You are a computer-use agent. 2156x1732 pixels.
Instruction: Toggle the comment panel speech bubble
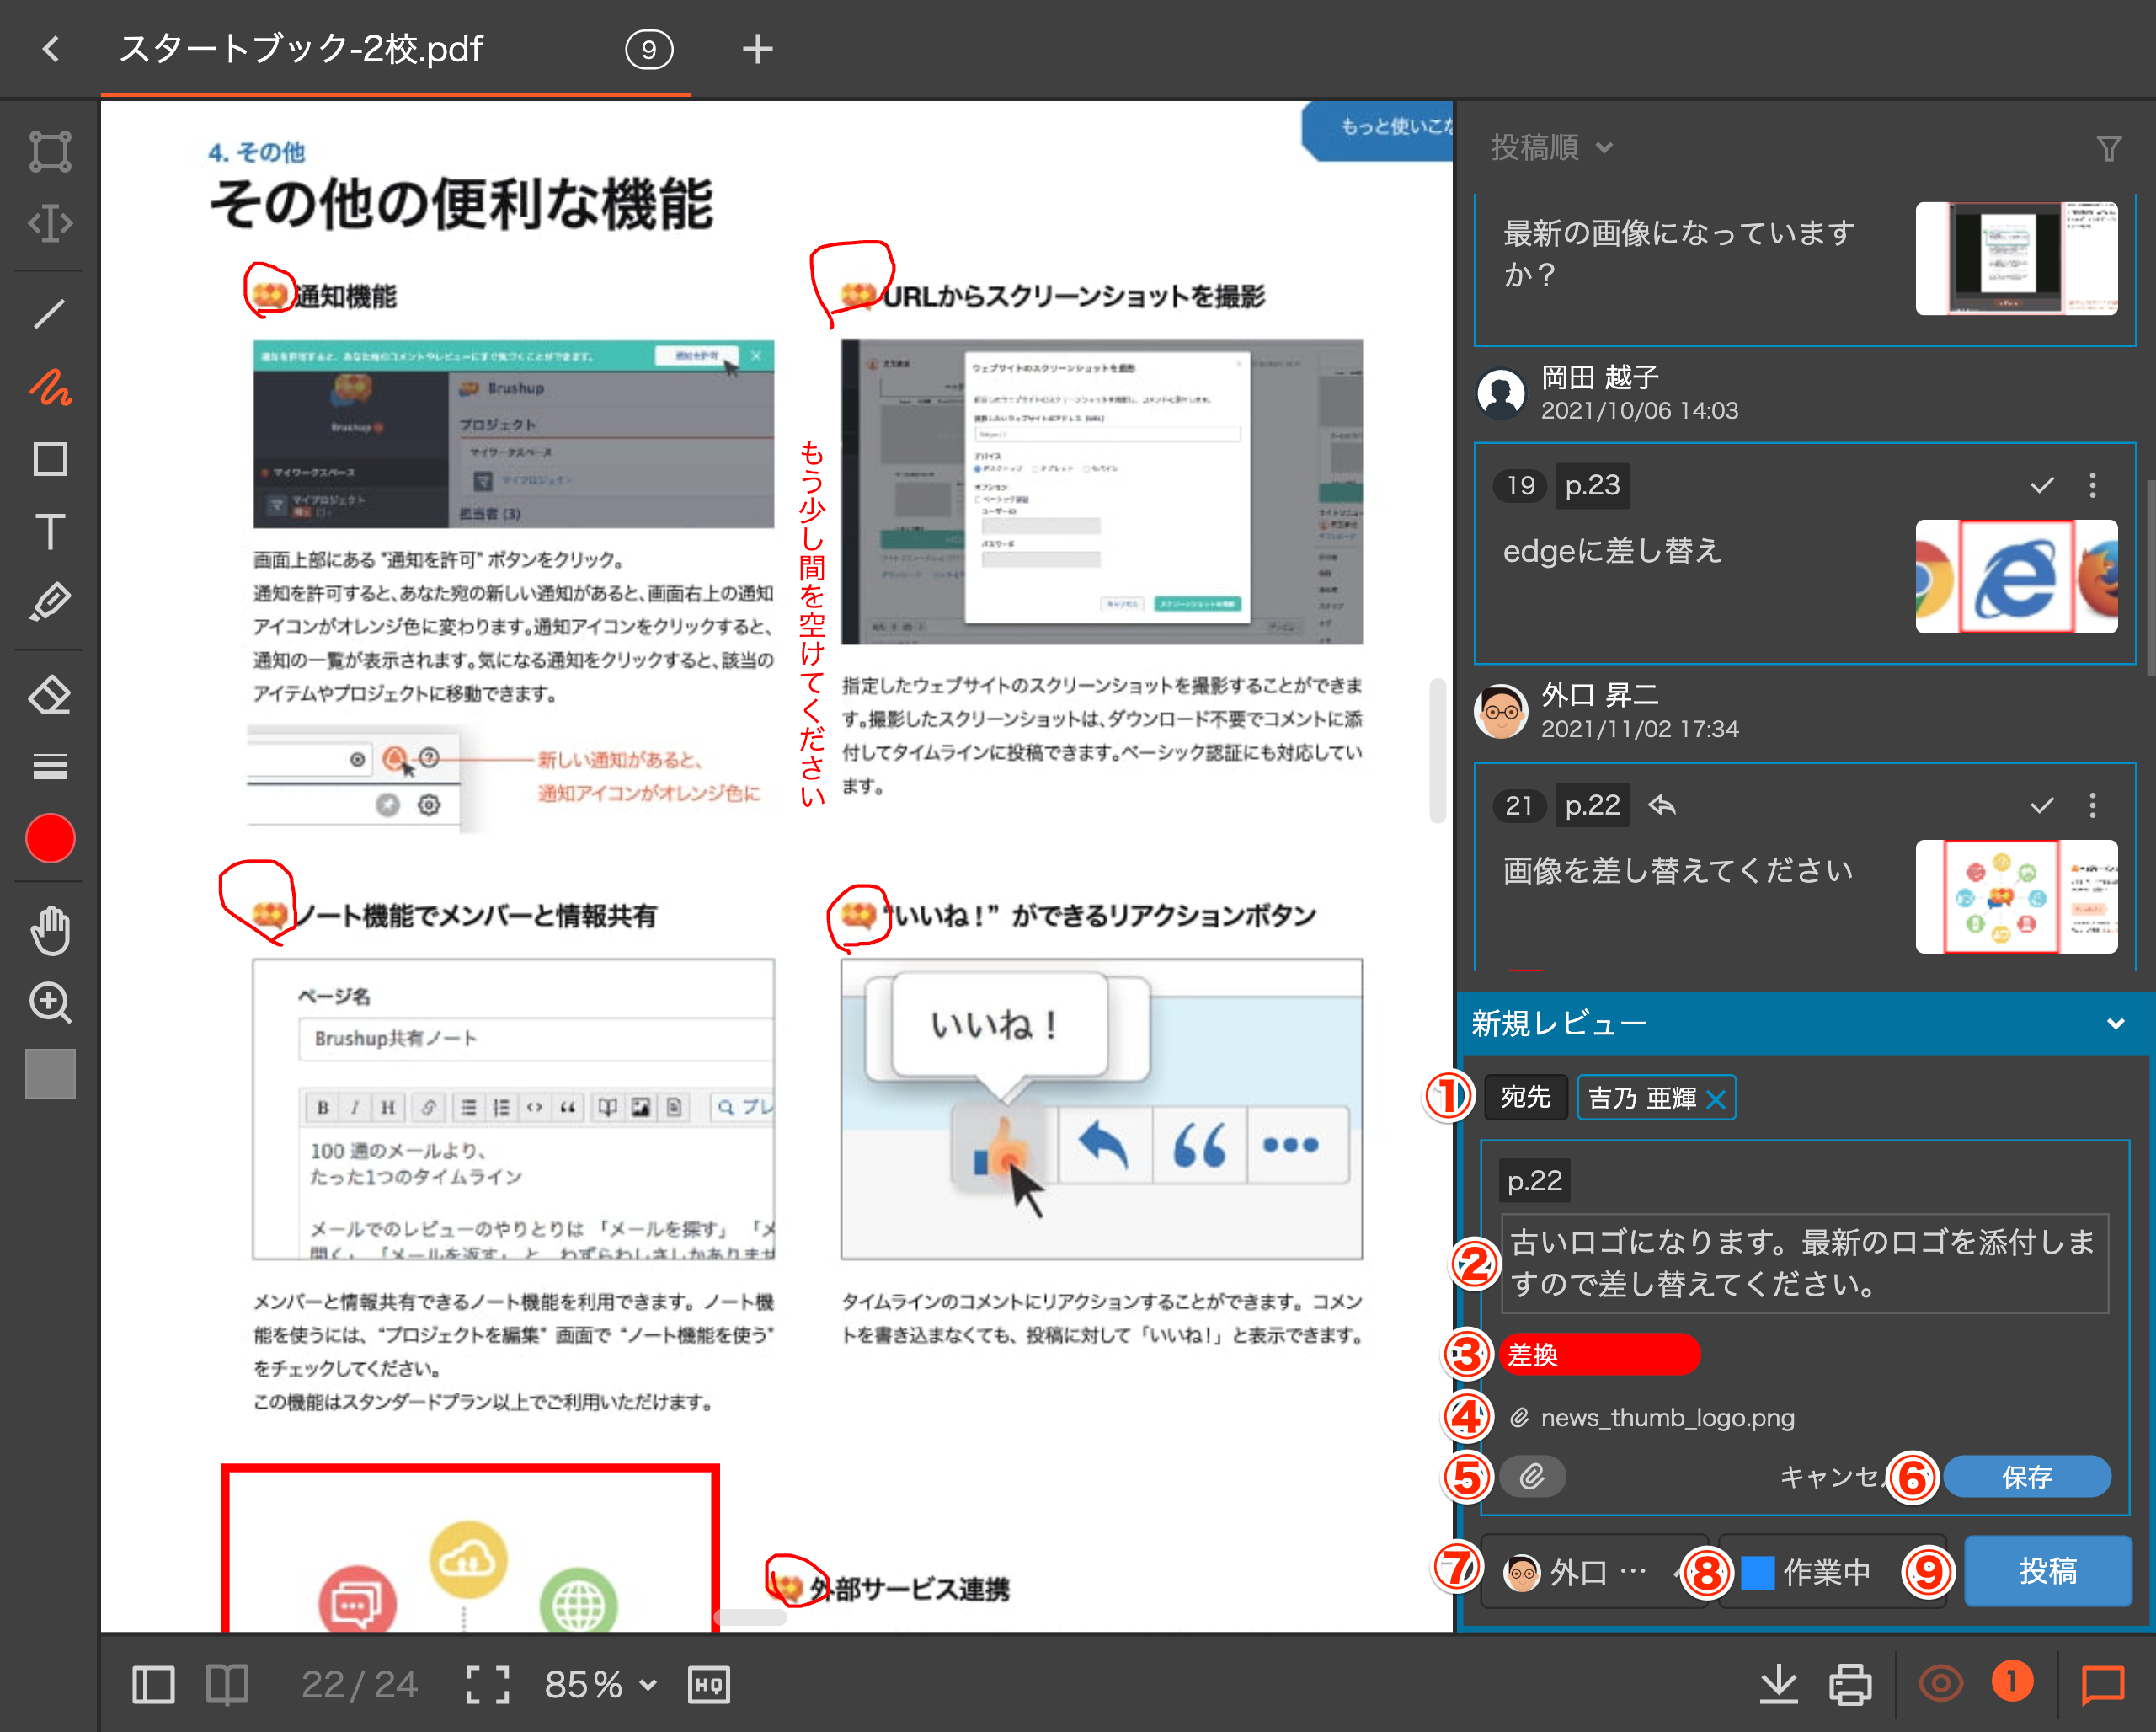pos(2103,1685)
